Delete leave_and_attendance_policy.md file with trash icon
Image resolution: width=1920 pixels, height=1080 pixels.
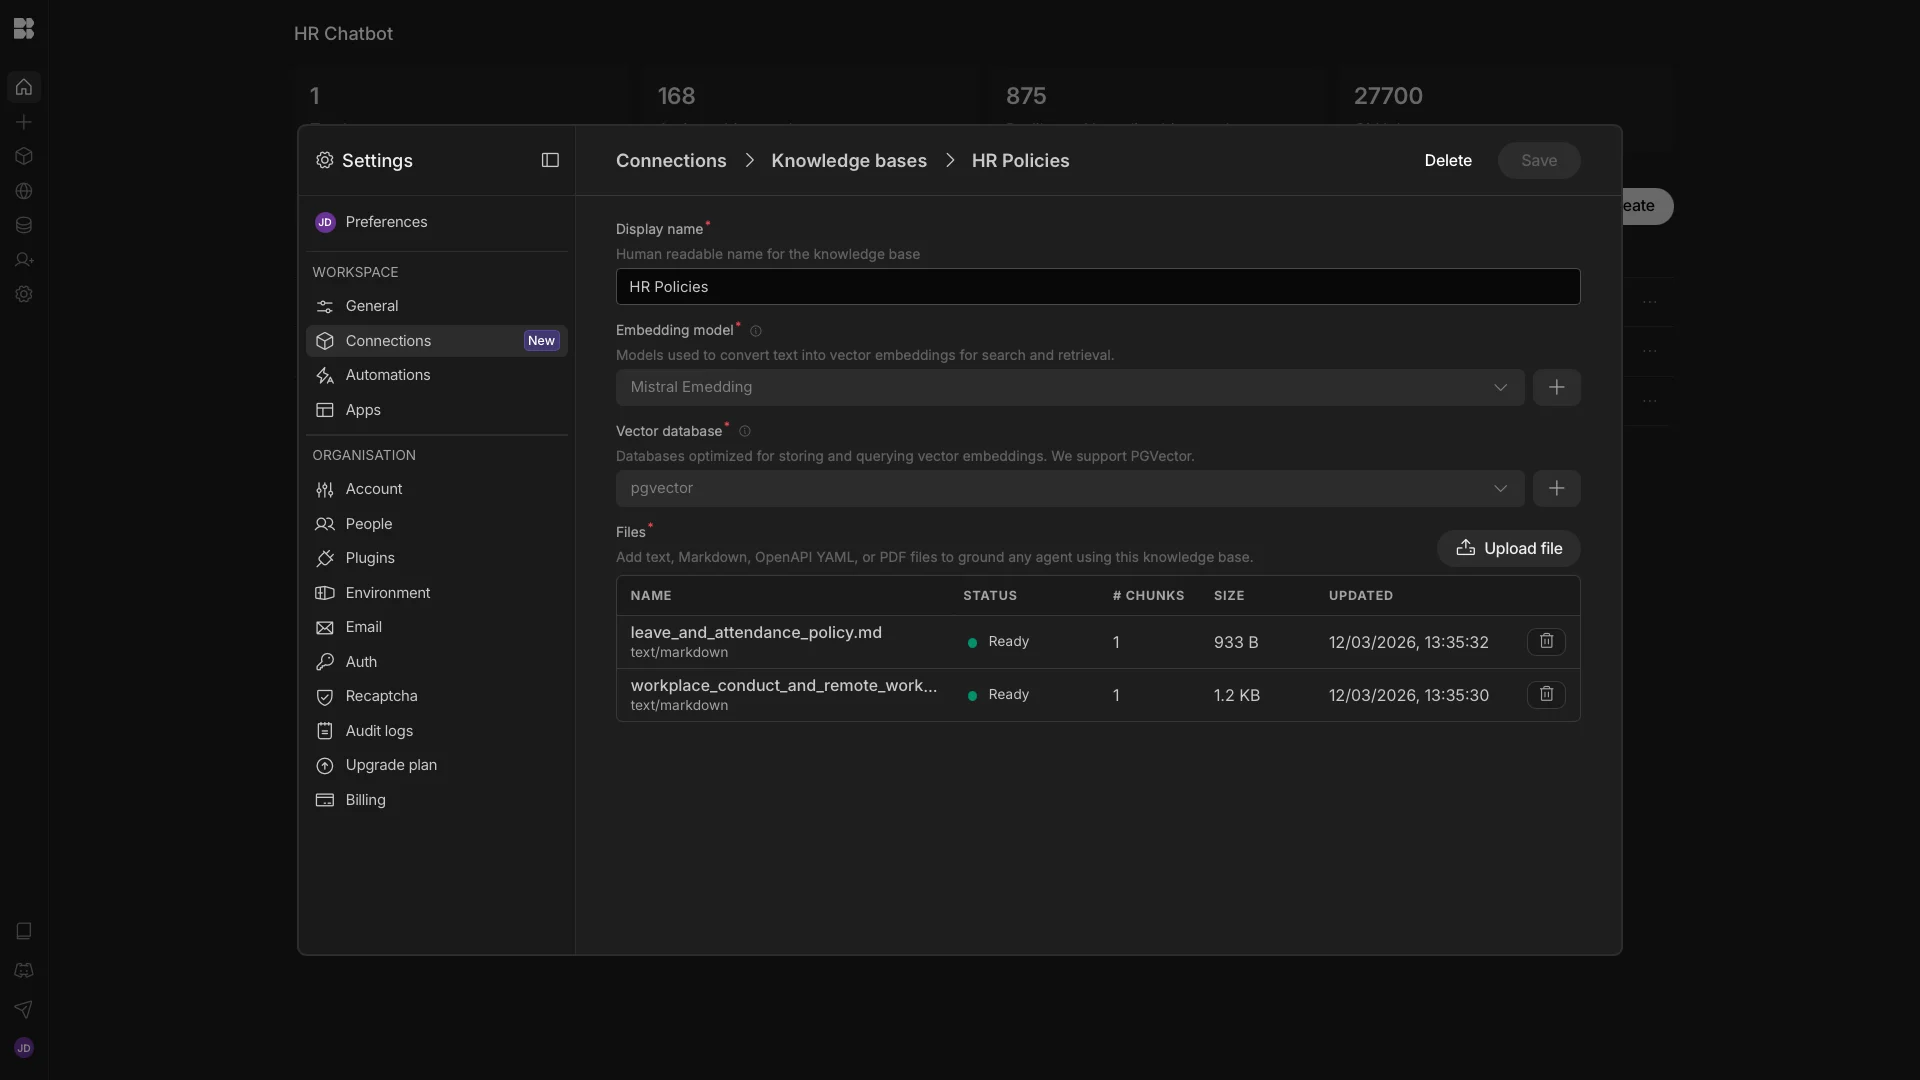click(x=1546, y=642)
